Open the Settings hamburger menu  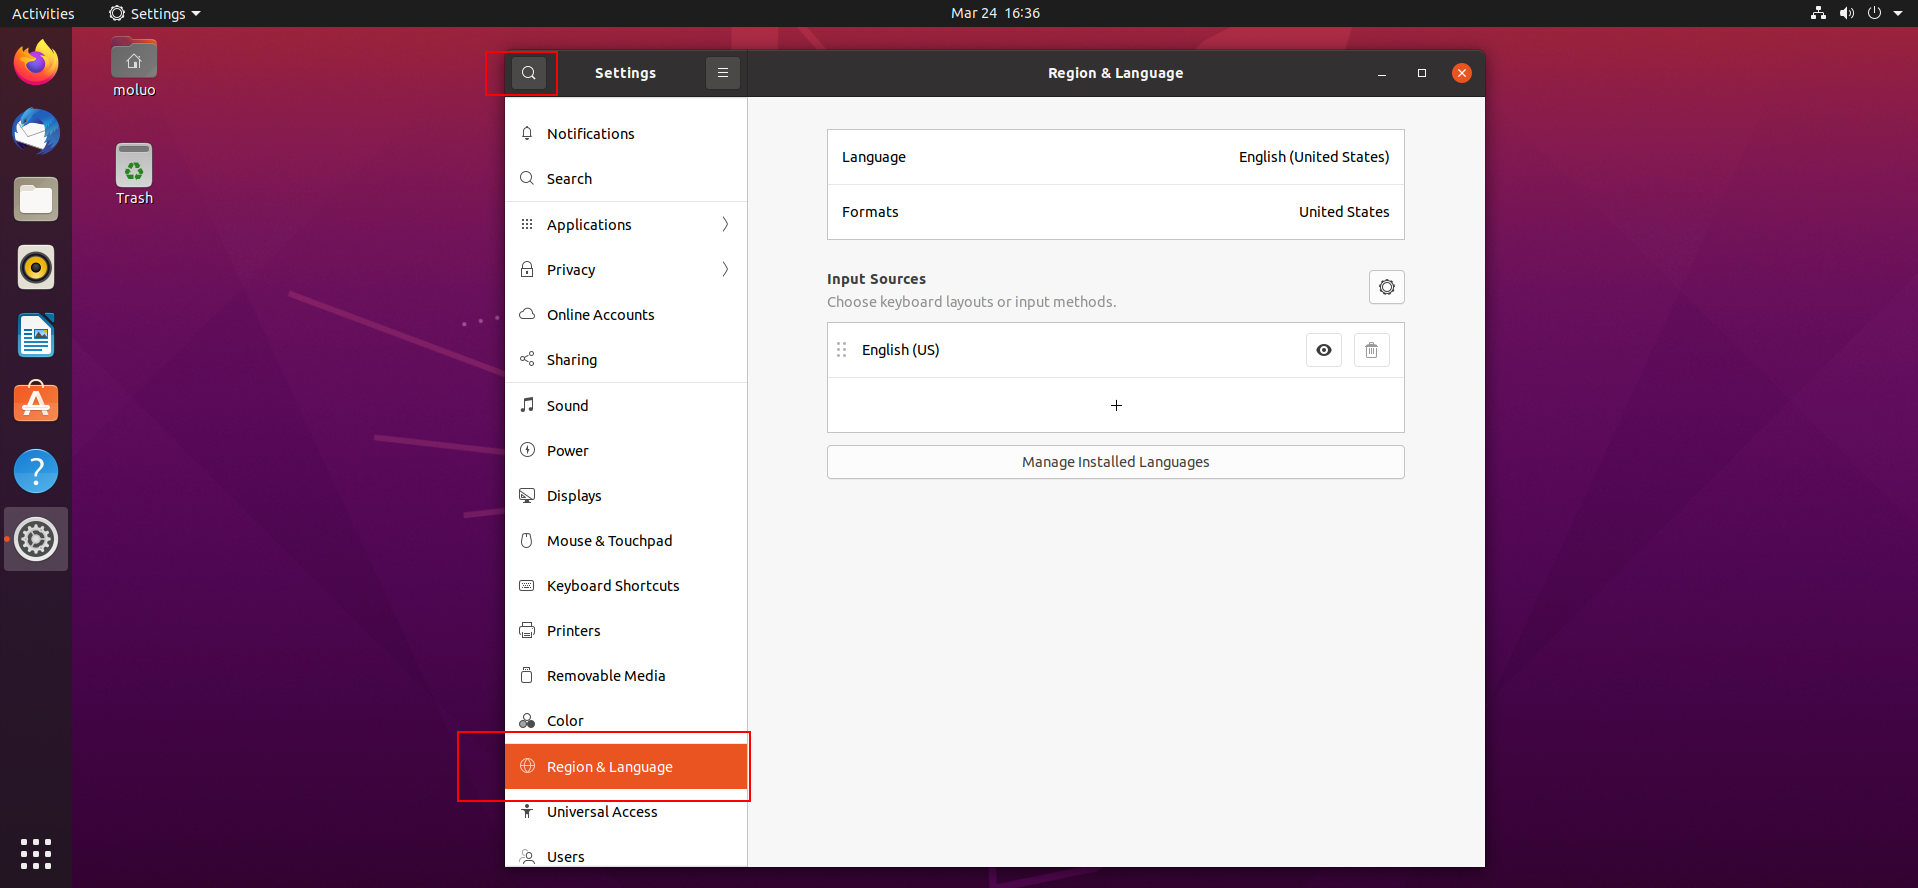[x=722, y=73]
